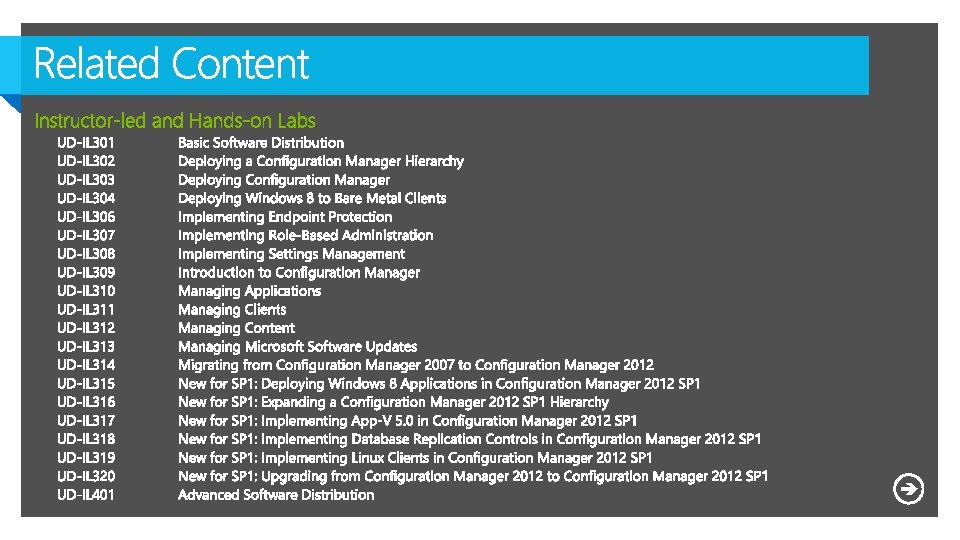The image size is (960, 540).
Task: Click course code UD-IL302
Action: pyautogui.click(x=86, y=161)
